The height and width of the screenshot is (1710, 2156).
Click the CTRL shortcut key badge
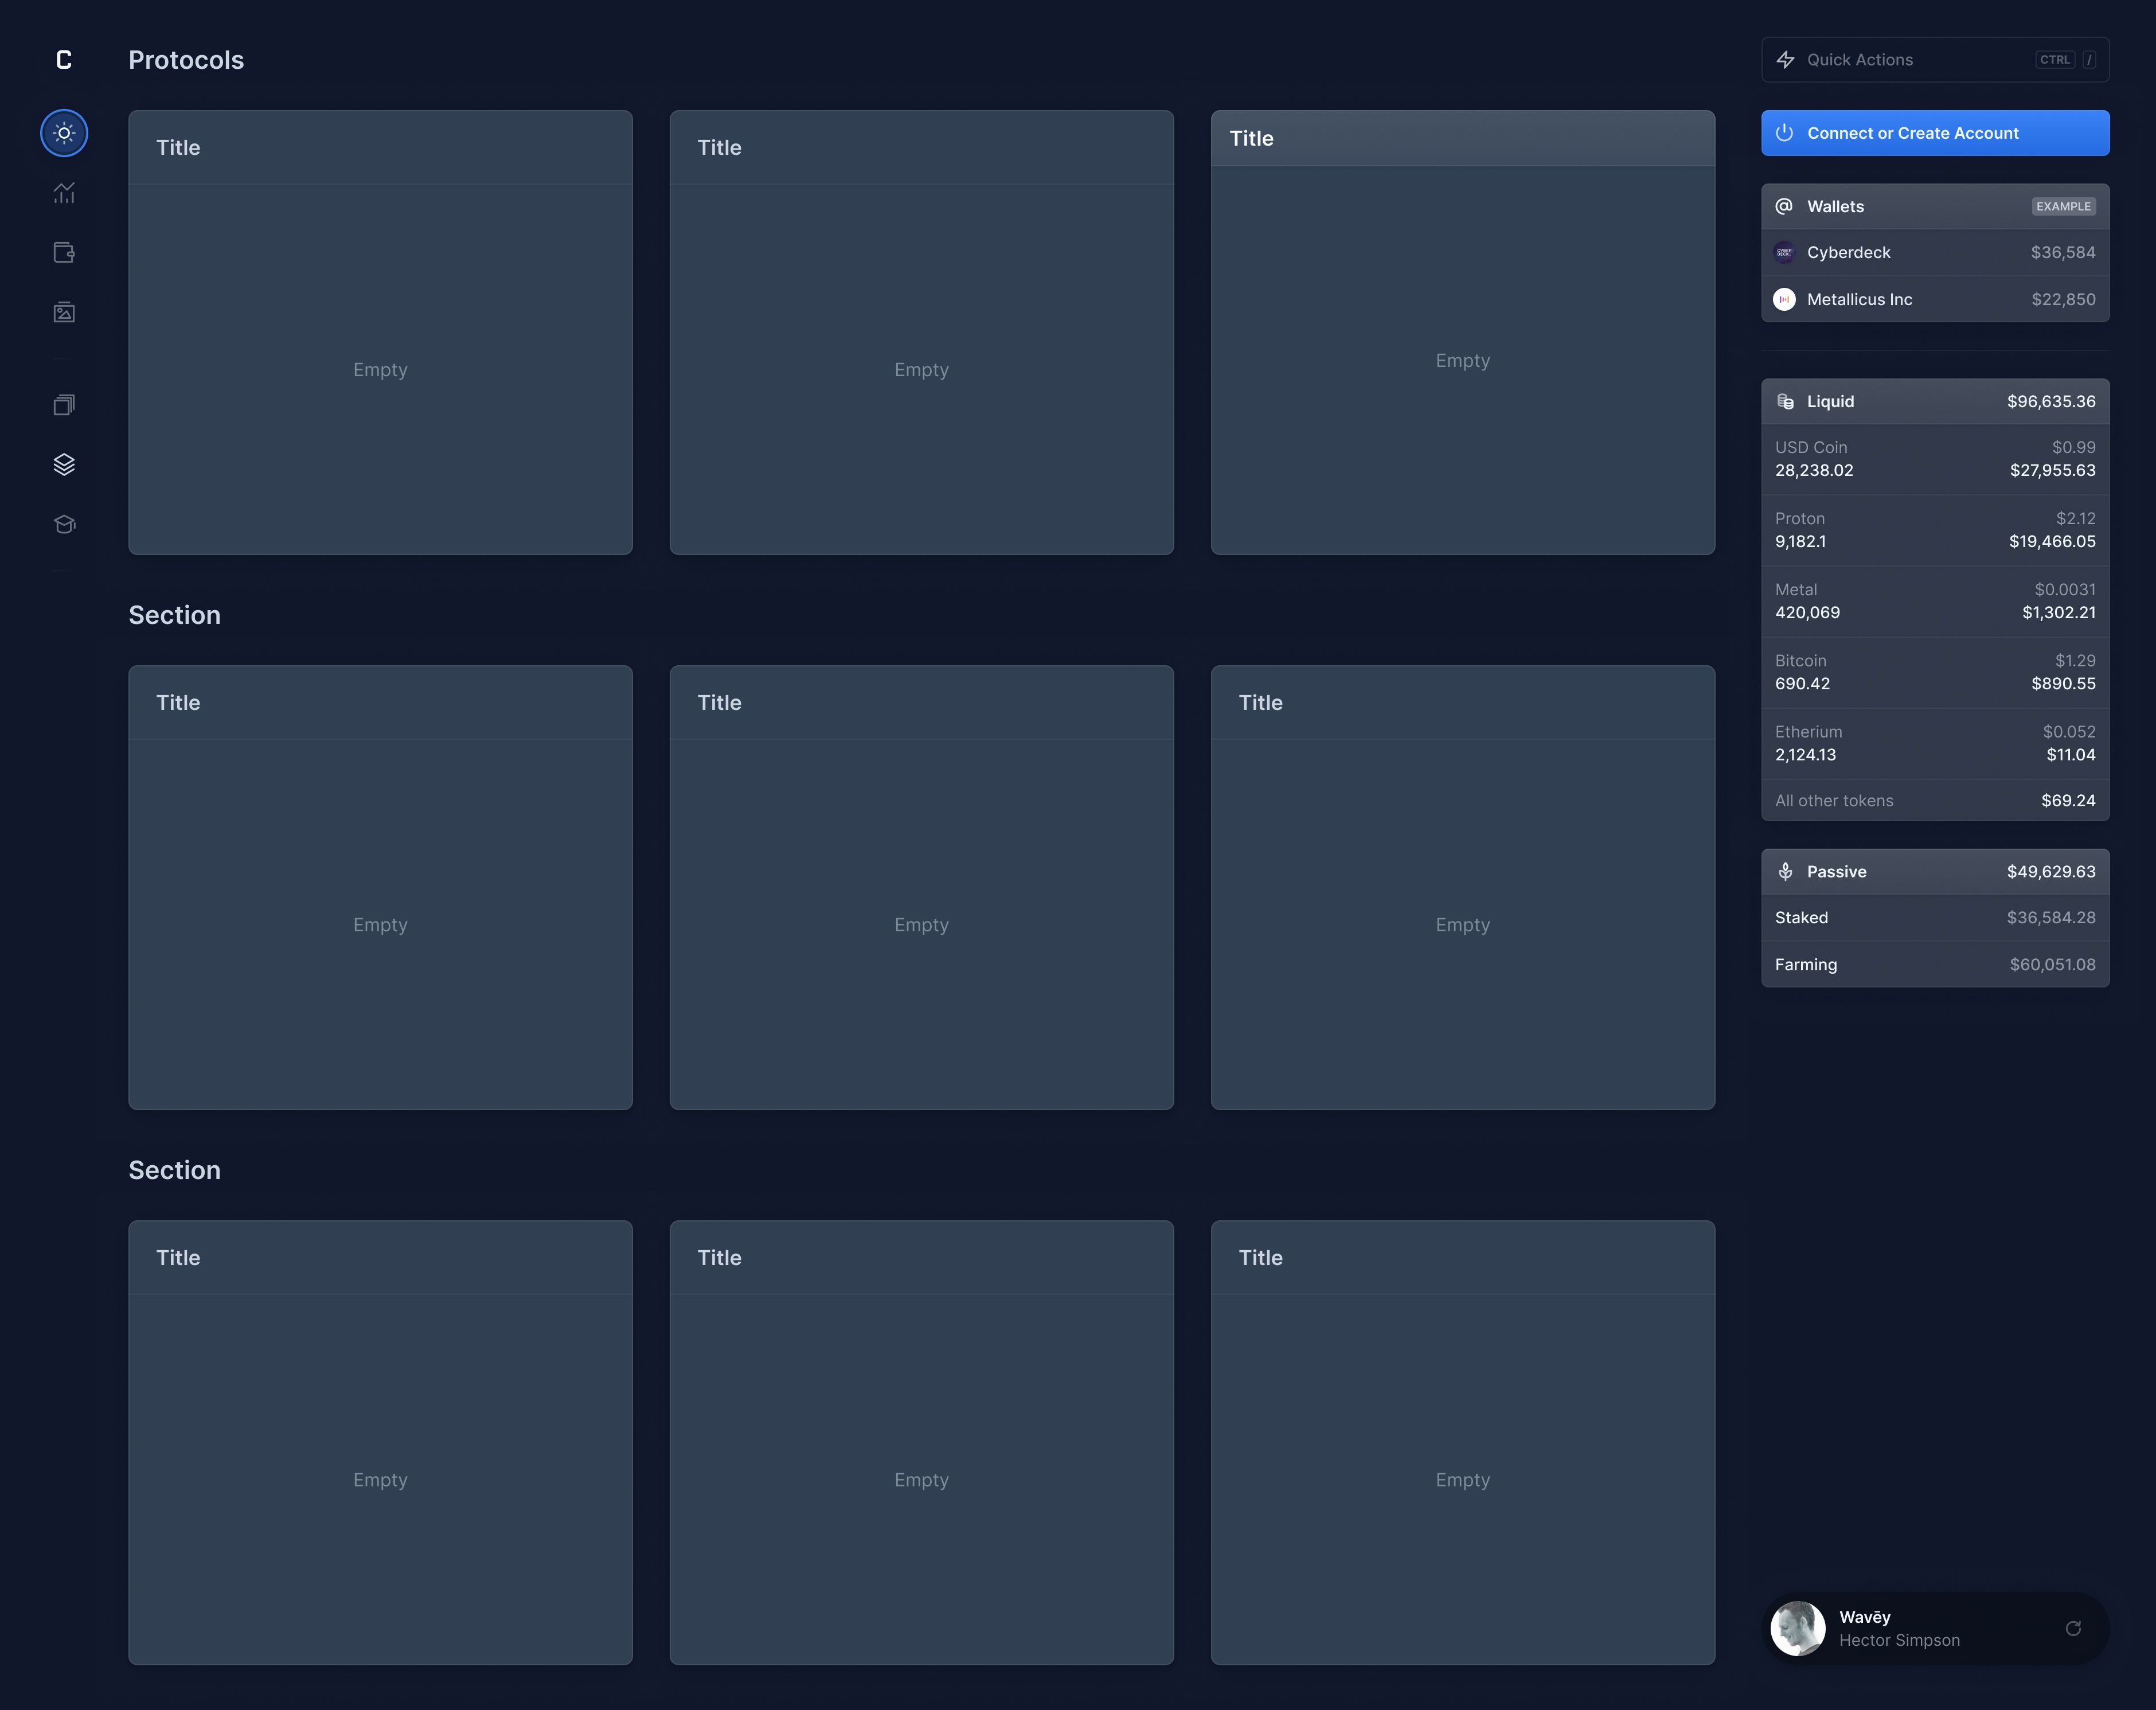click(x=2055, y=60)
